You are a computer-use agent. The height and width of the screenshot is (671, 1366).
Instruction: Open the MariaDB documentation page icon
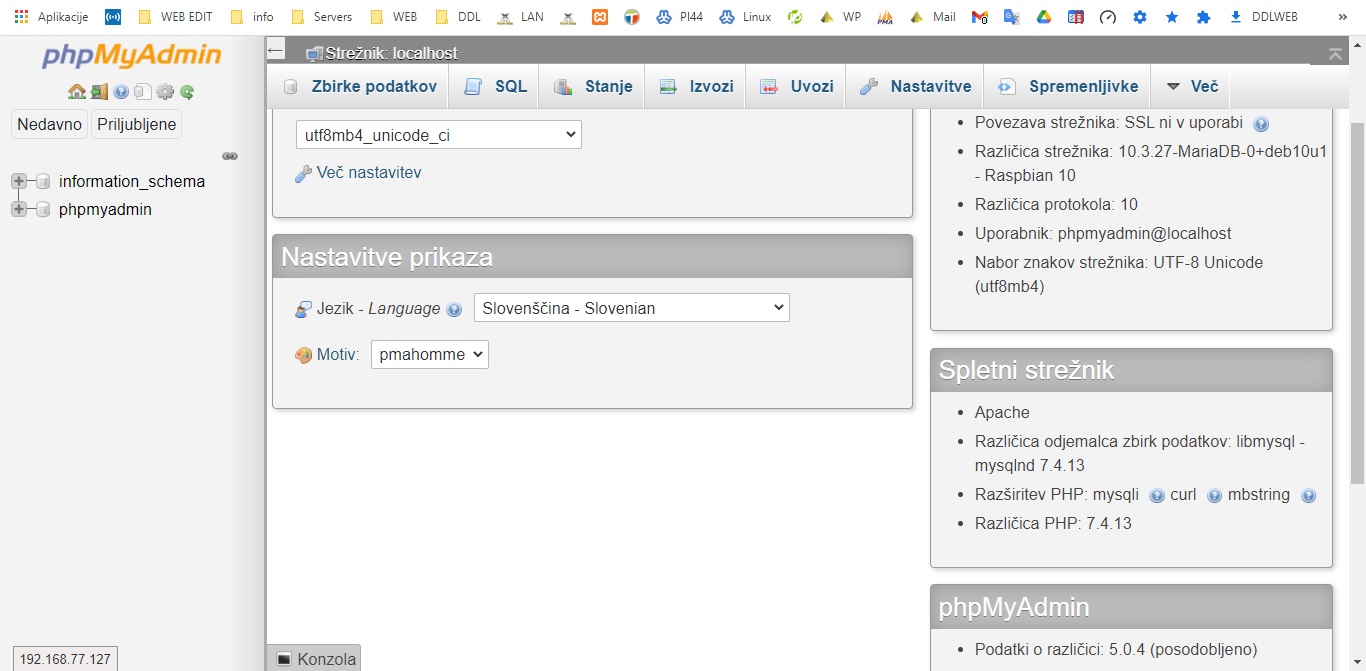[x=143, y=92]
